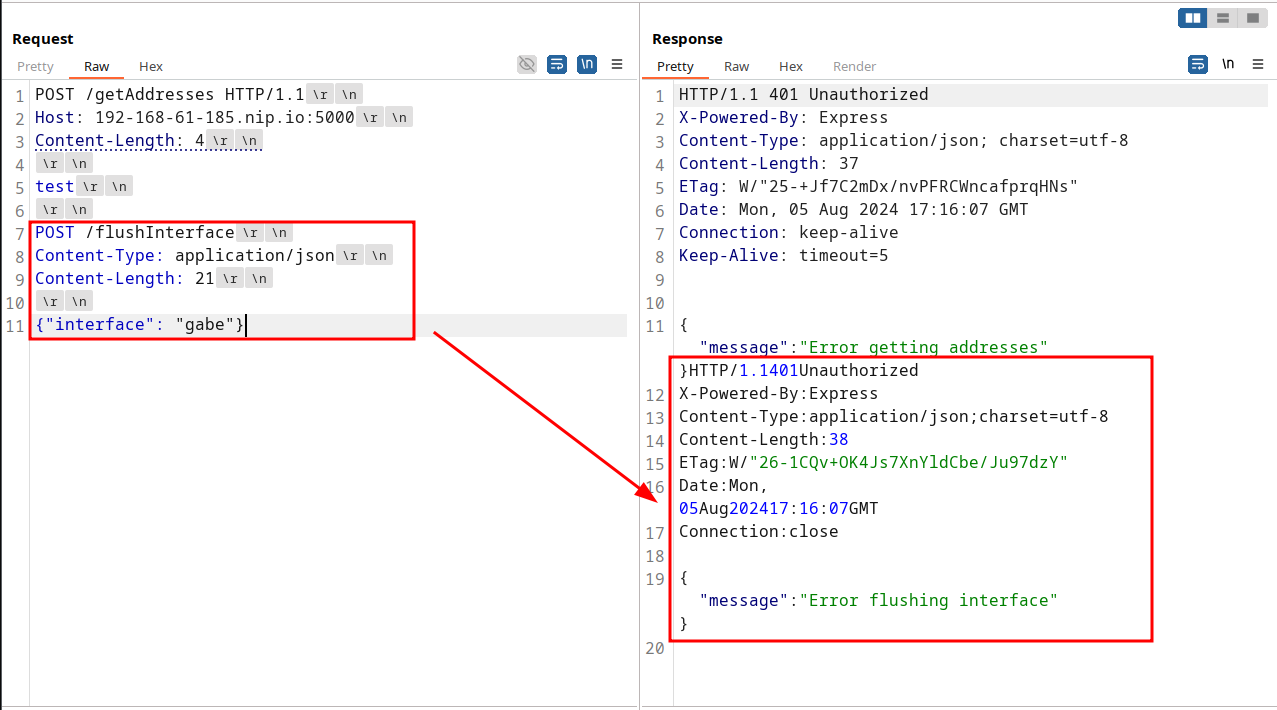Viewport: 1277px width, 710px height.
Task: Click 'Content-Type: application/json' in request
Action: [185, 255]
